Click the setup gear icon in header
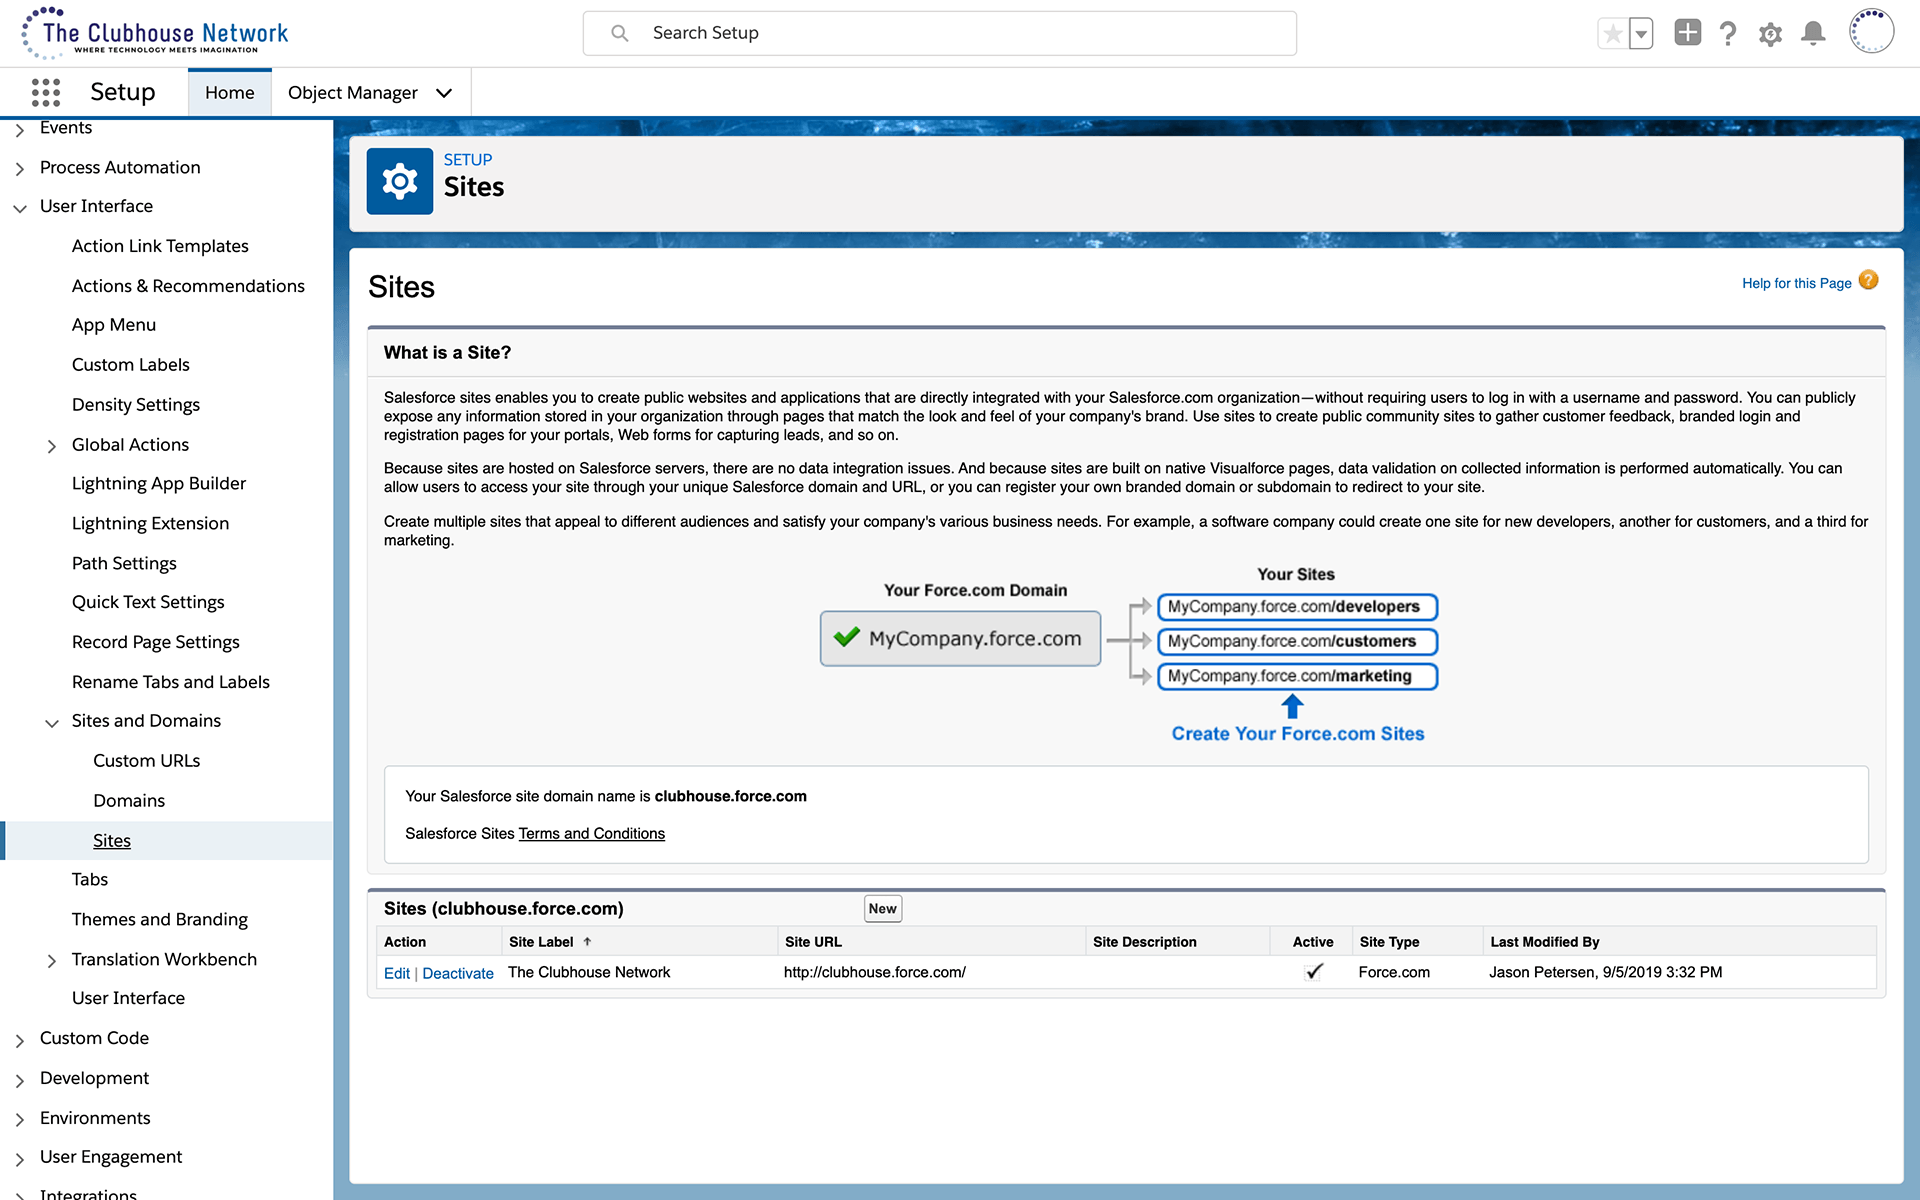 click(1770, 34)
